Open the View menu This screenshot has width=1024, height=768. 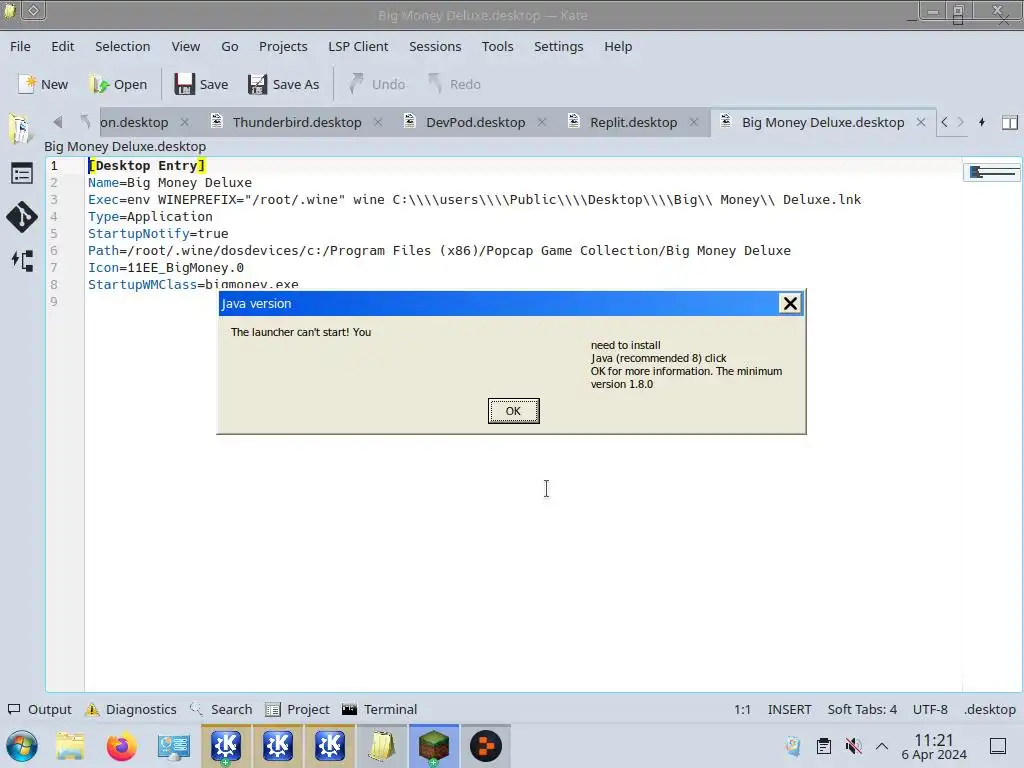coord(185,46)
